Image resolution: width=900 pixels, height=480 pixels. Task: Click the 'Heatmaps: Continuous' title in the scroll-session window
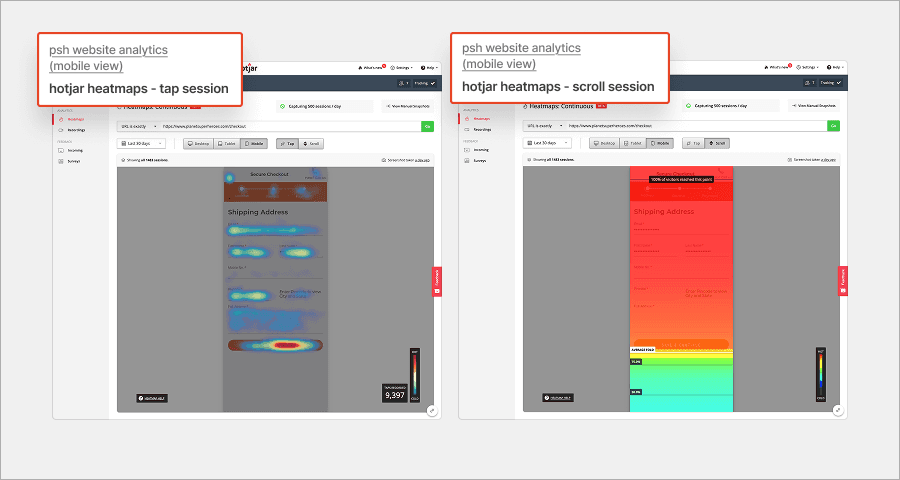[561, 106]
